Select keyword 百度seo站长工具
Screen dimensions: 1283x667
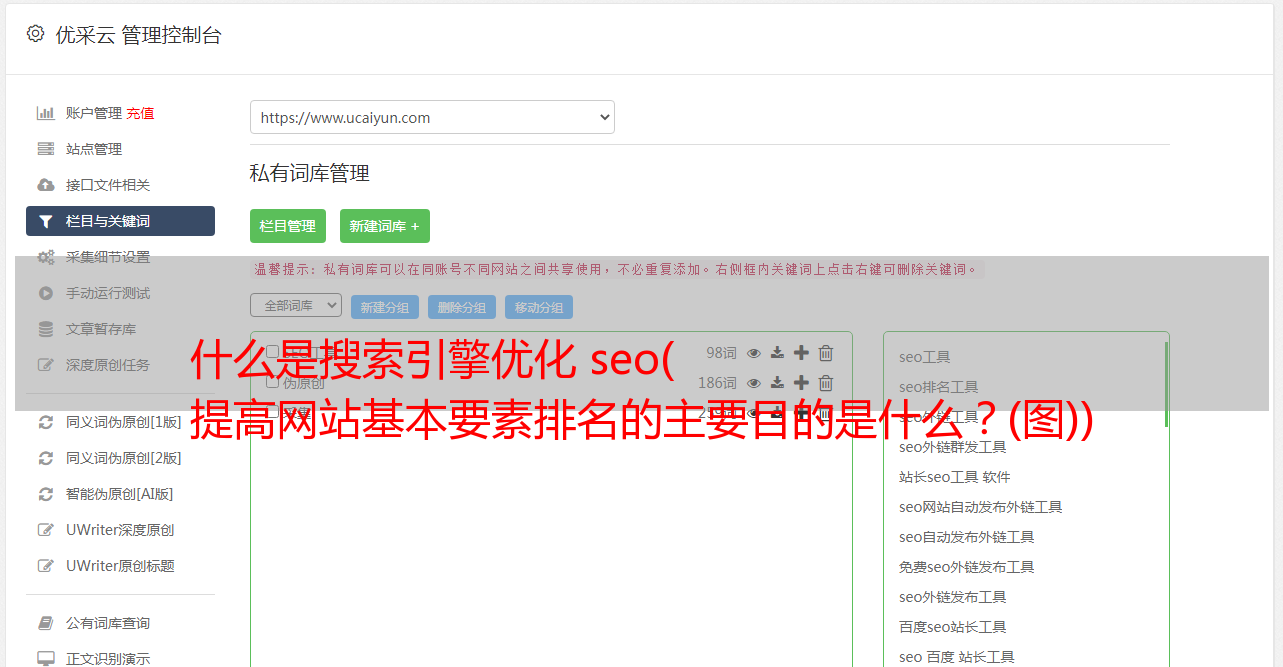[952, 627]
